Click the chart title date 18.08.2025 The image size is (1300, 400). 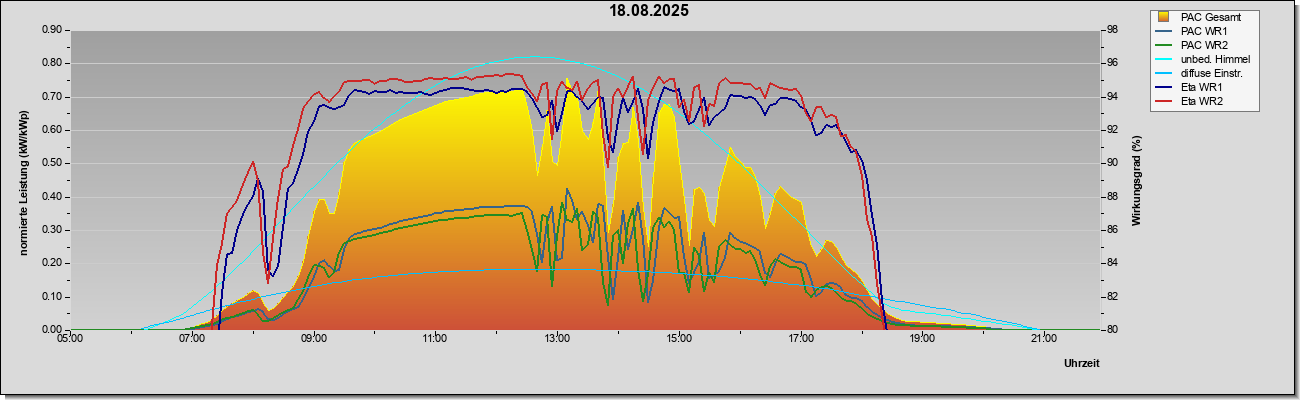(x=650, y=11)
